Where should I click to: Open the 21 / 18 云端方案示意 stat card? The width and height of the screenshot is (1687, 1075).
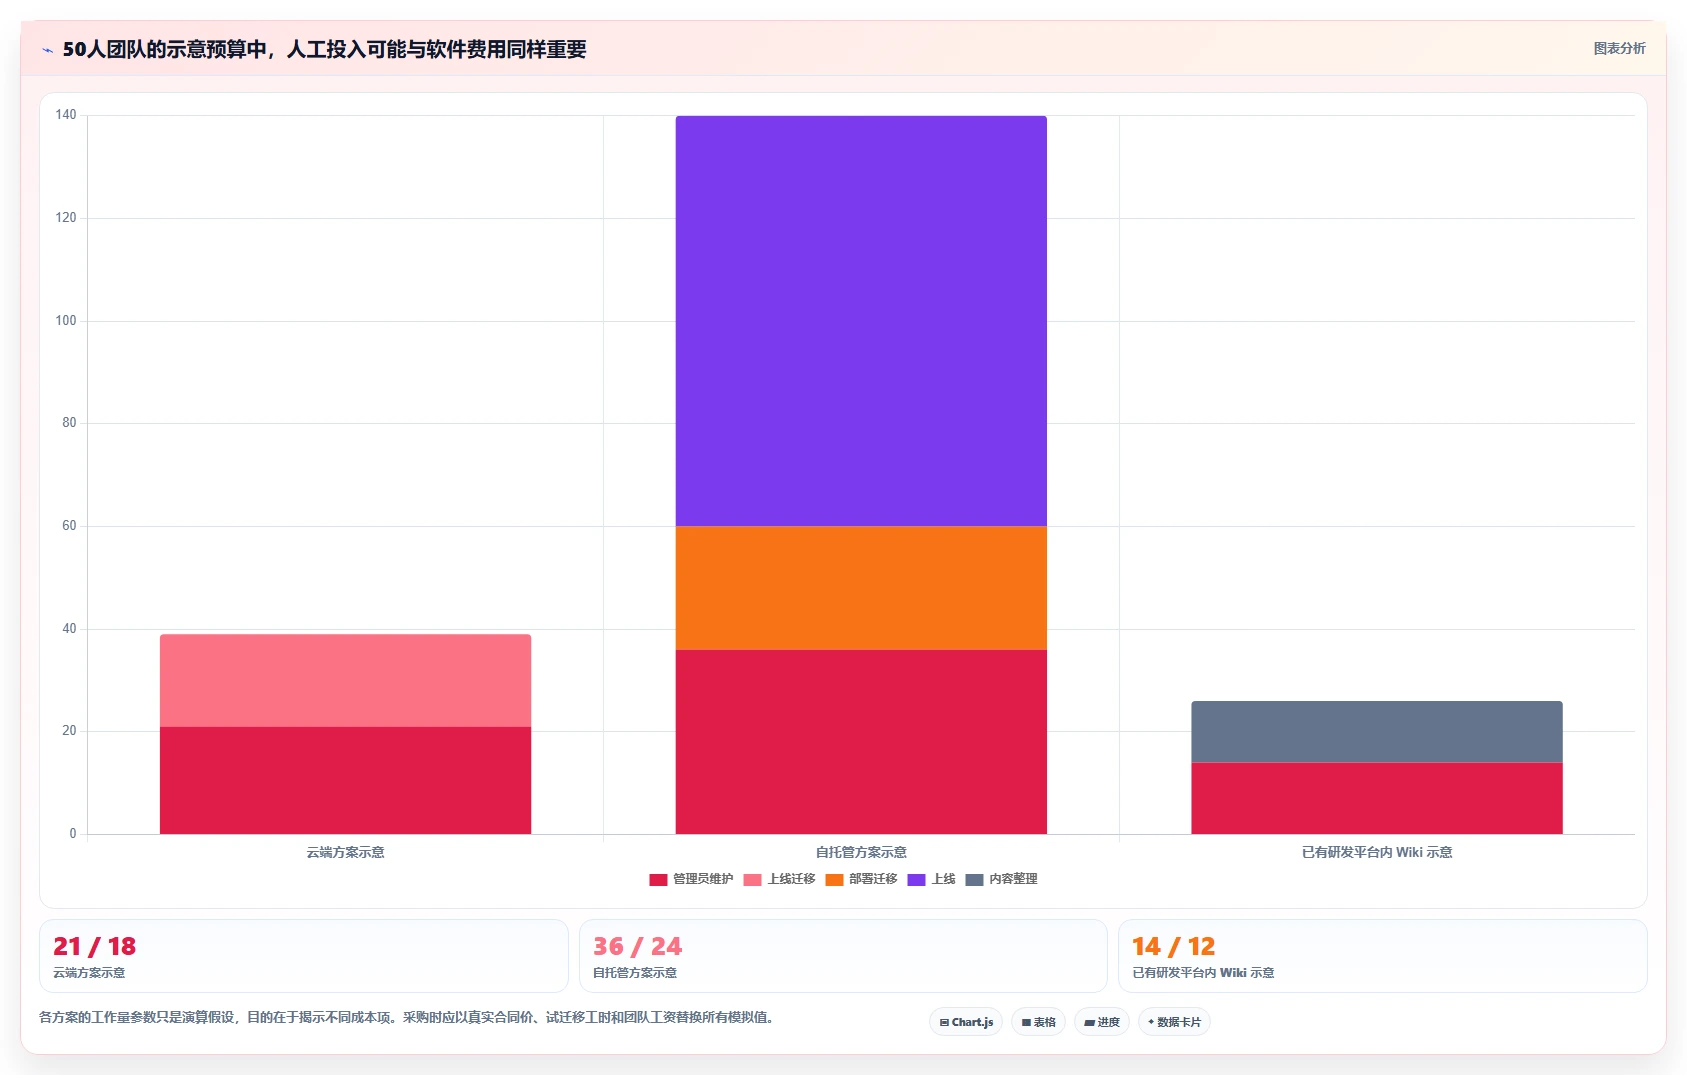click(x=304, y=956)
